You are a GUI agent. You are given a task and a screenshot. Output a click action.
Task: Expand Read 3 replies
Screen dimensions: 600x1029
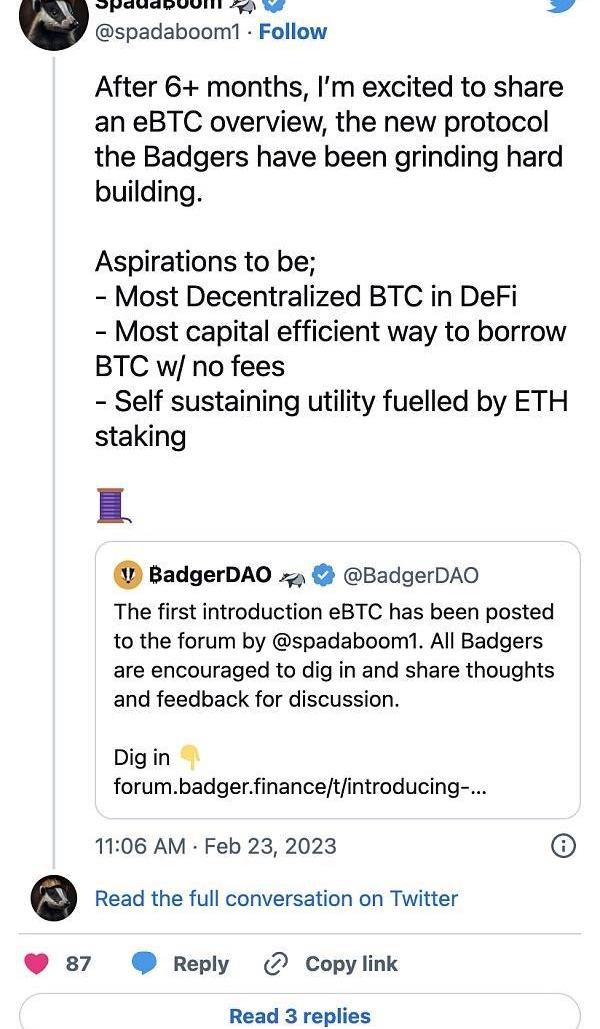(300, 1016)
